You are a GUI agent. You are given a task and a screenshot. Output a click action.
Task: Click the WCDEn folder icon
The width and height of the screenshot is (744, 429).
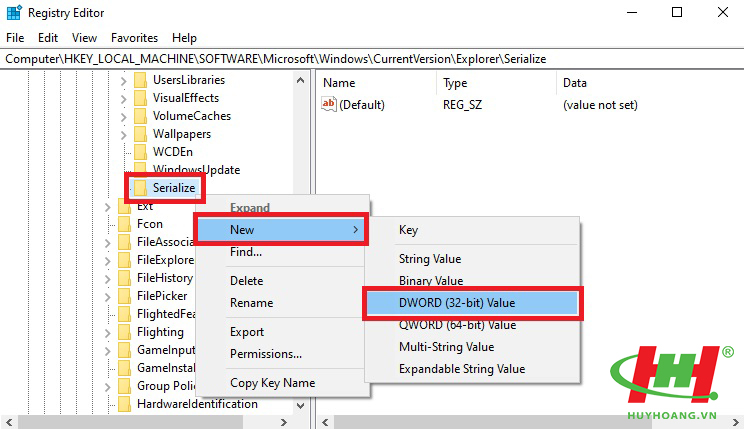[140, 152]
